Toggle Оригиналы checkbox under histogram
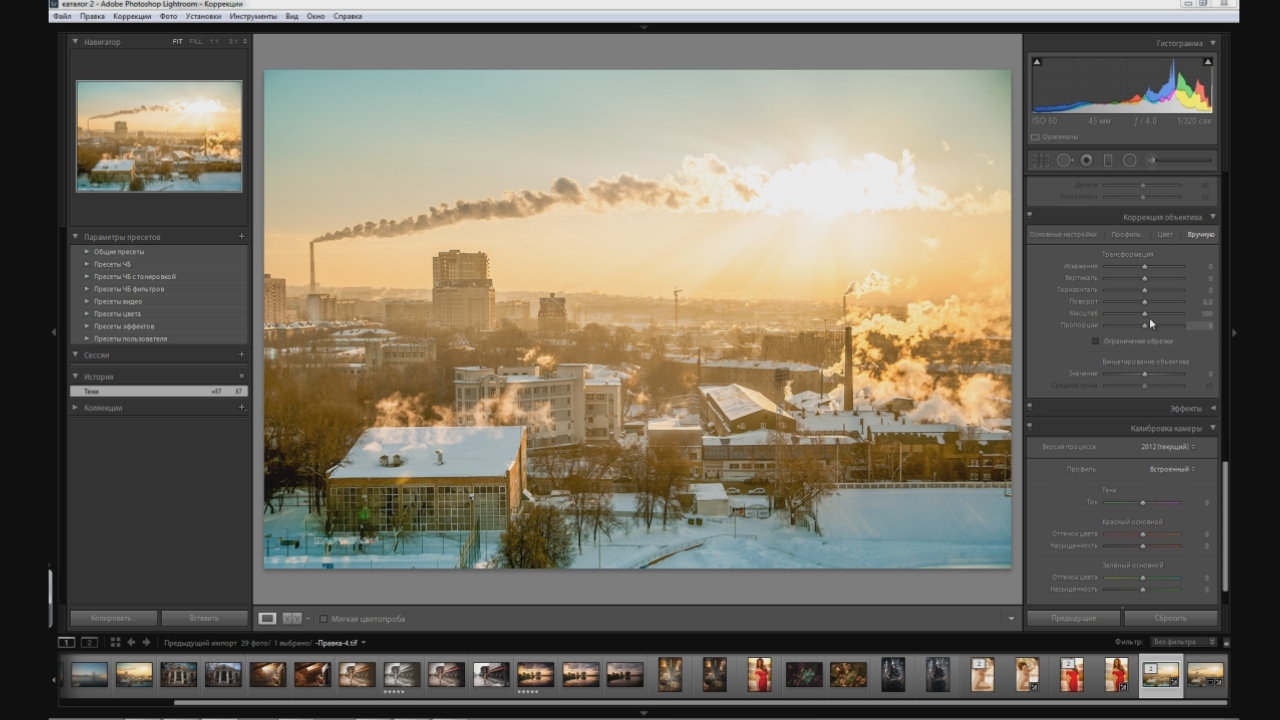The image size is (1280, 720). 1035,137
